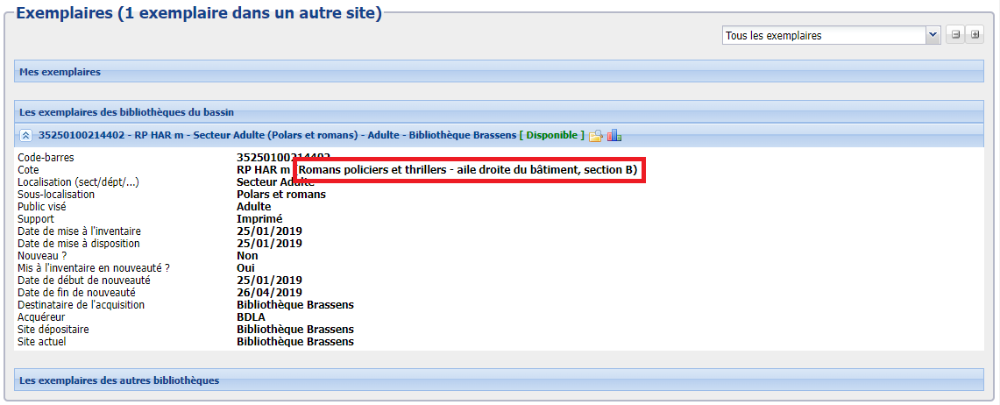
Task: Click the Exemplaires (1 exemplaire dans un autre site) heading
Action: (x=199, y=13)
